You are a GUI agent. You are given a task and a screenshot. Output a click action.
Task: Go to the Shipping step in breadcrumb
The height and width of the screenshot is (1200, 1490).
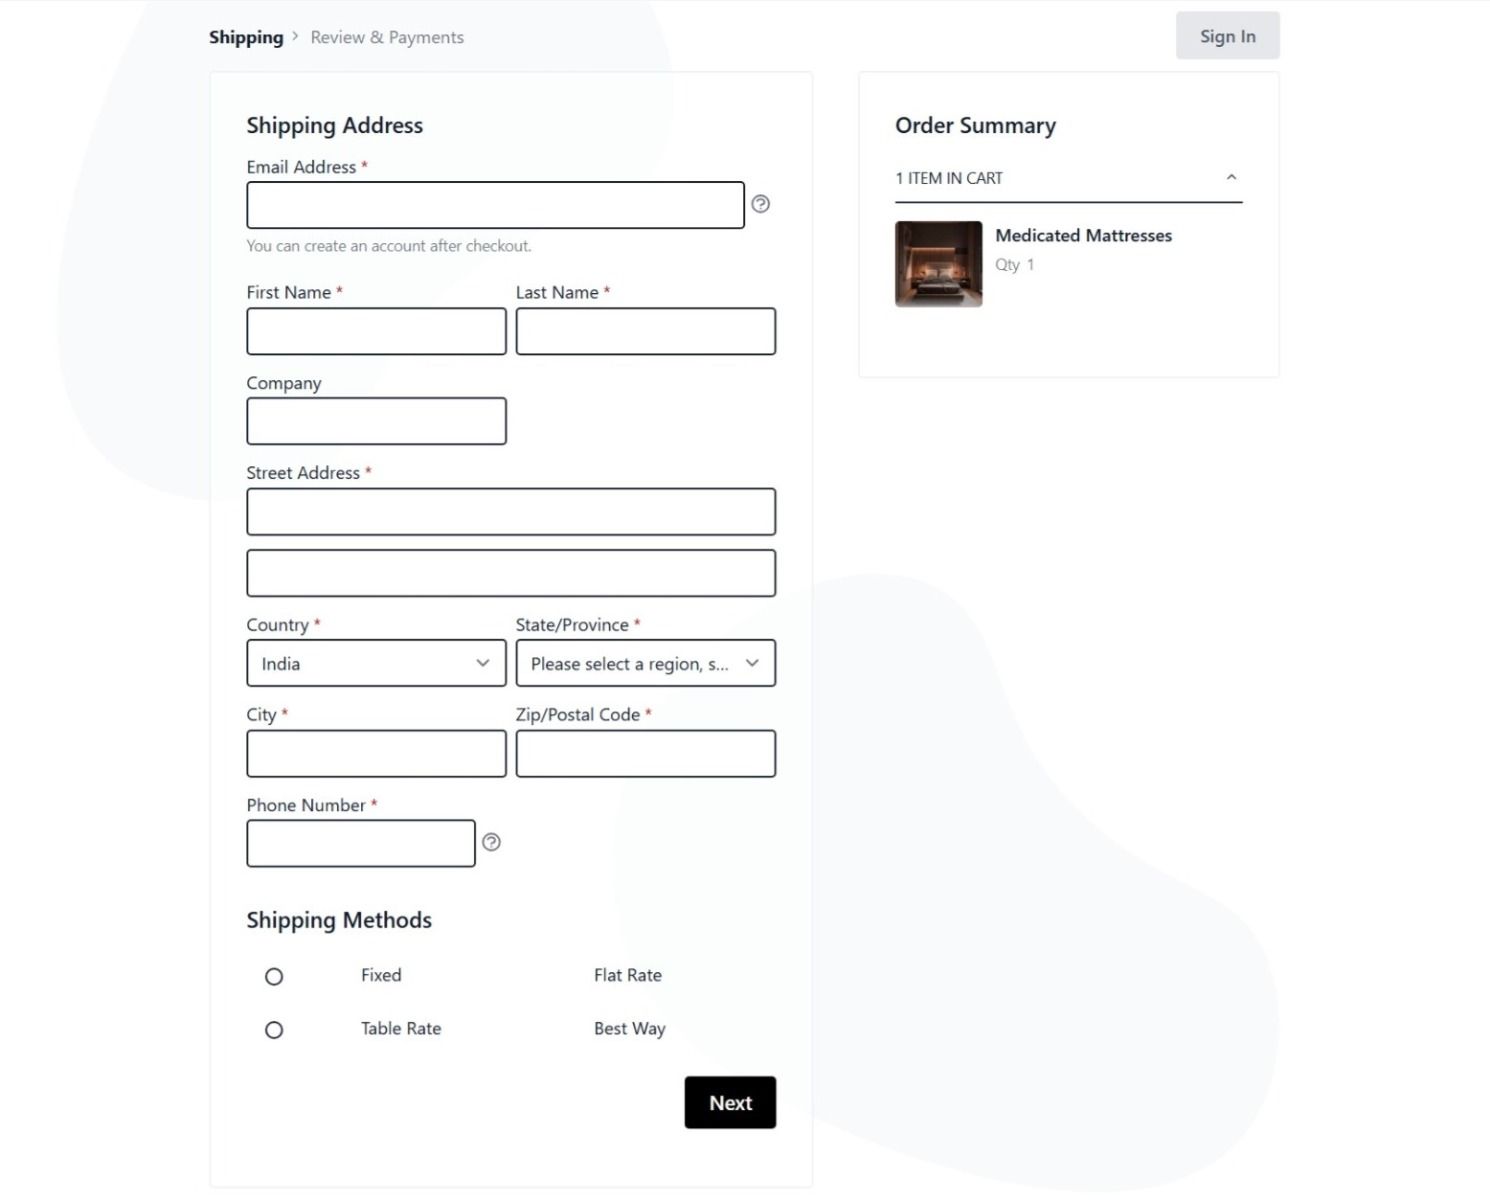point(246,37)
